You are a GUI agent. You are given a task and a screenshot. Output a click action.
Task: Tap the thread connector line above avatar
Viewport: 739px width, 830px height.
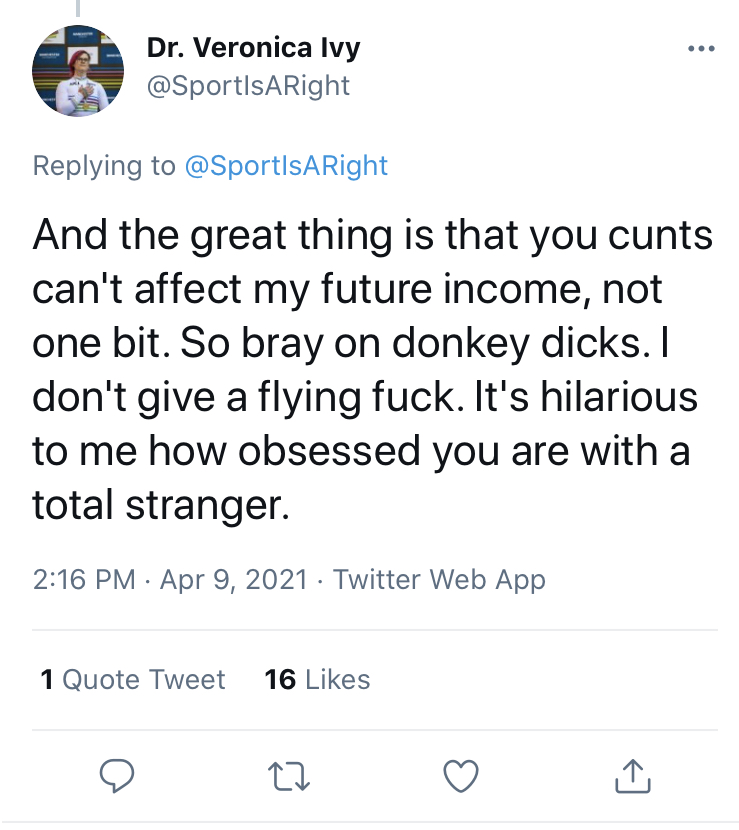[78, 8]
